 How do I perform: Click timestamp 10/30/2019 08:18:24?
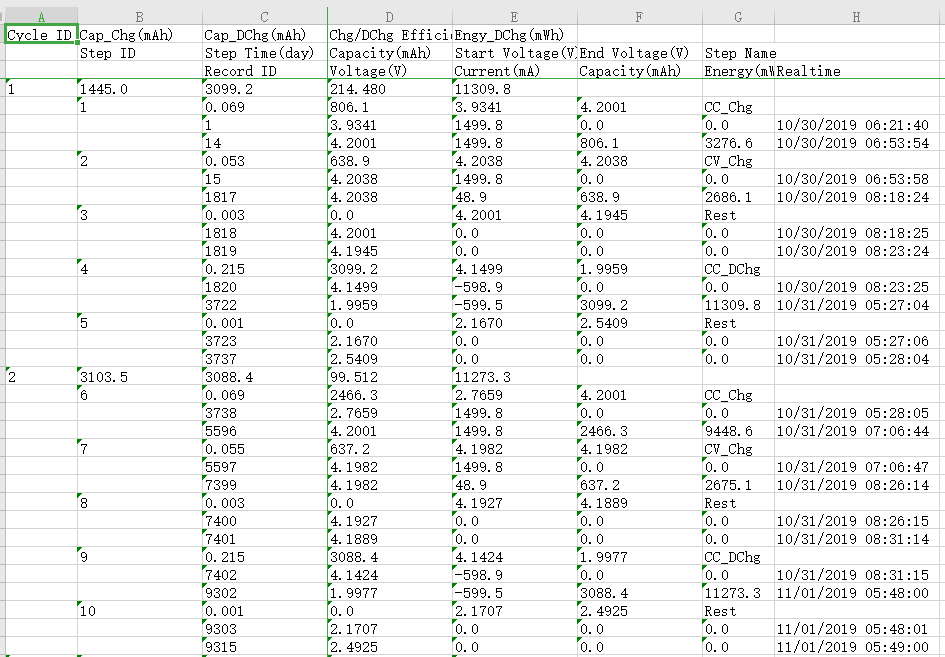pyautogui.click(x=856, y=196)
